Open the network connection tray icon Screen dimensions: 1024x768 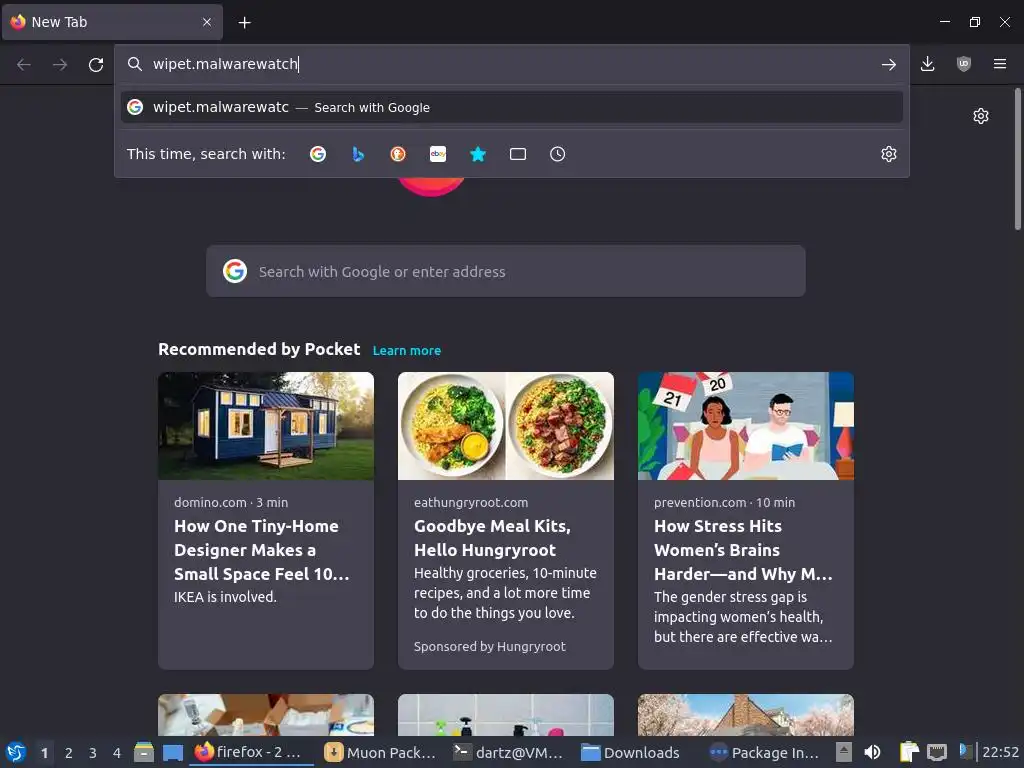(x=936, y=752)
